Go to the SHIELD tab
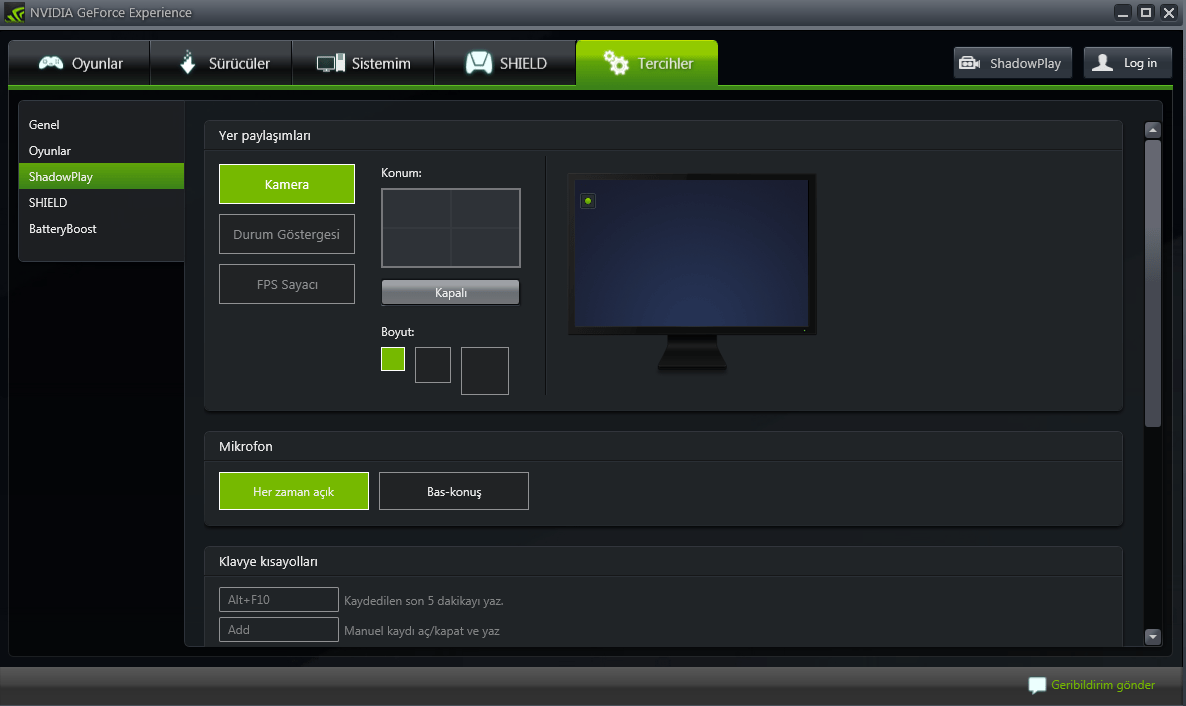Screen dimensions: 1186x706 pyautogui.click(x=505, y=63)
